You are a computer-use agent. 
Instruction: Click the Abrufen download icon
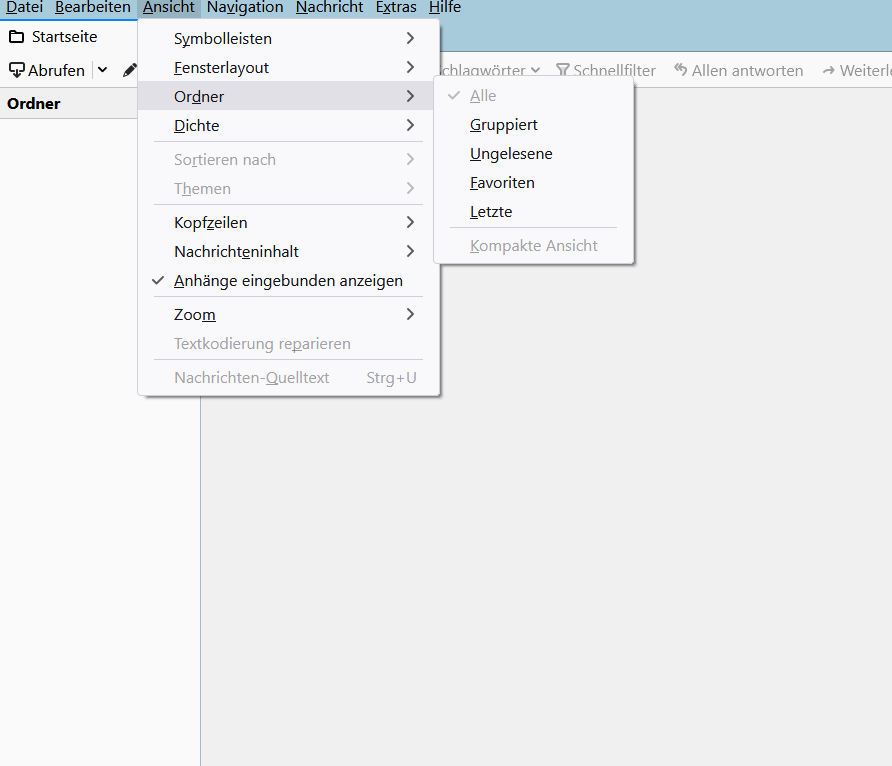tap(16, 70)
